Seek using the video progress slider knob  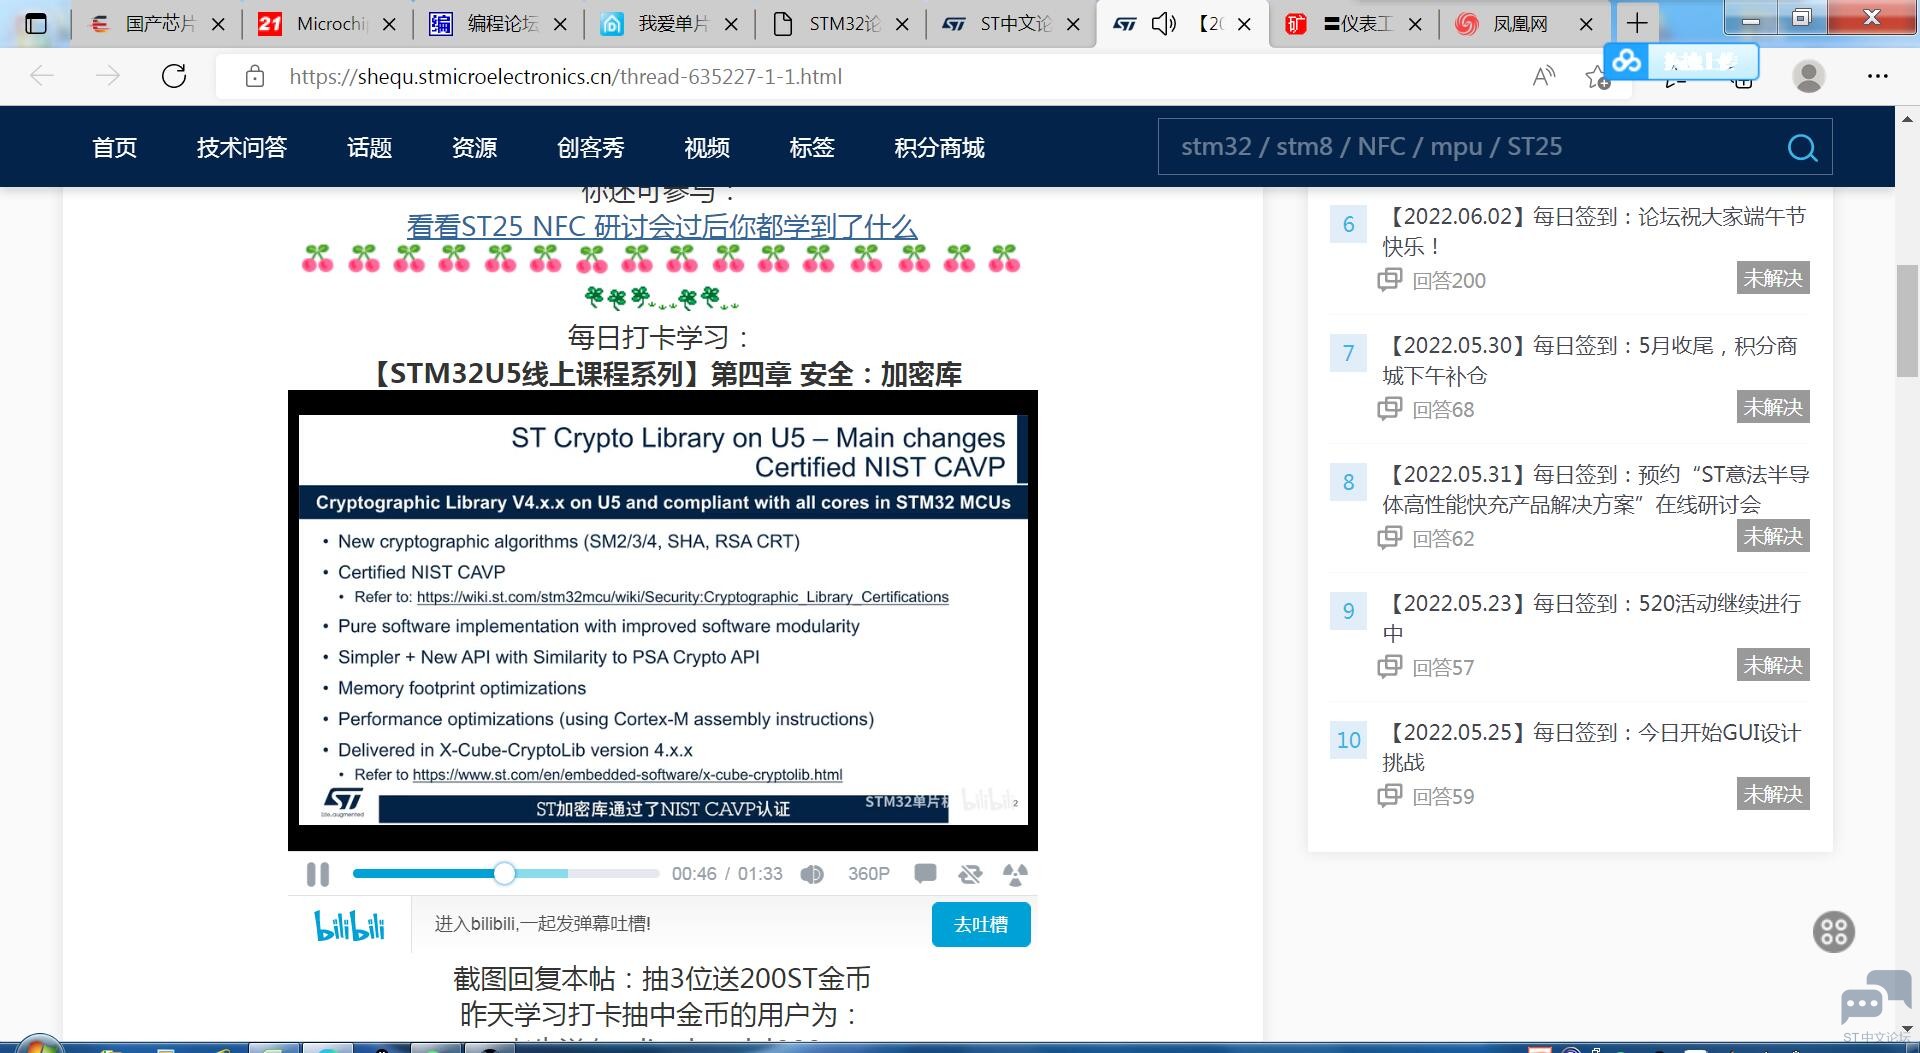click(504, 874)
